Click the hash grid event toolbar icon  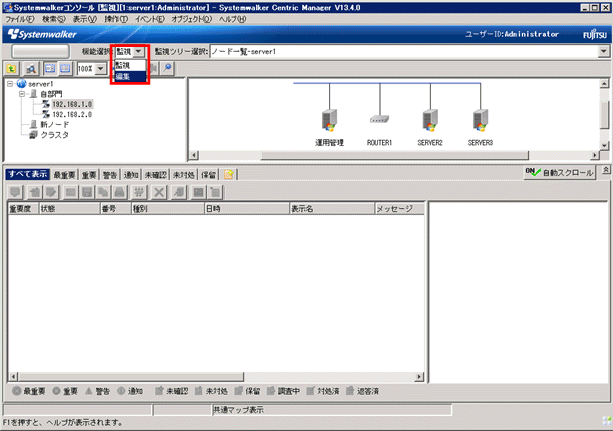(139, 192)
